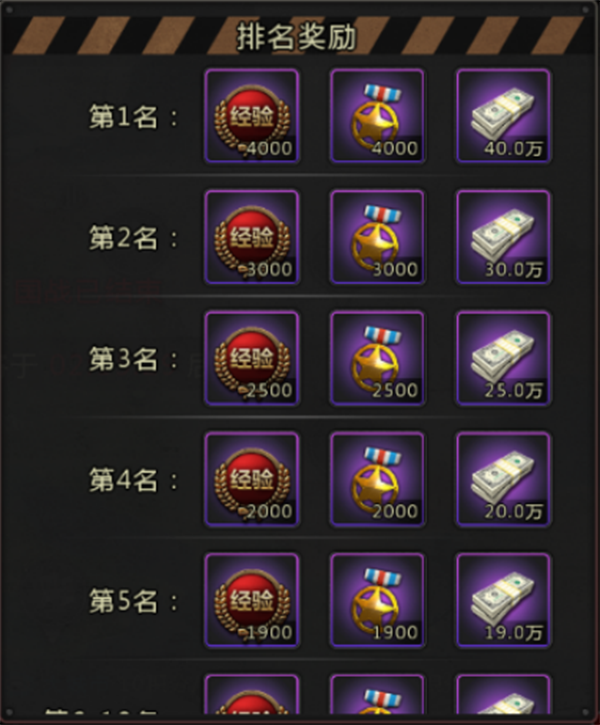Click the 4000 experience reward icon
Image resolution: width=600 pixels, height=725 pixels.
[252, 116]
